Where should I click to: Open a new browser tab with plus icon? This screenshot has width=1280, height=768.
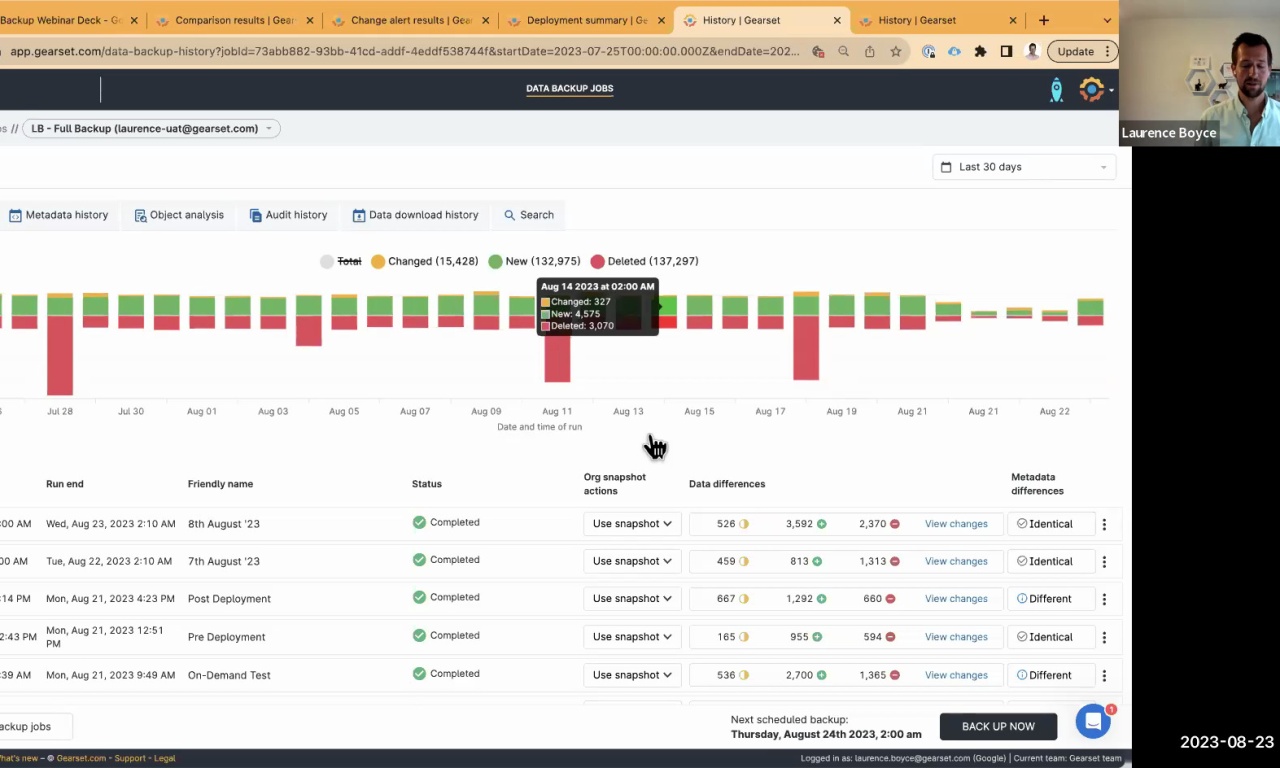click(x=1043, y=20)
